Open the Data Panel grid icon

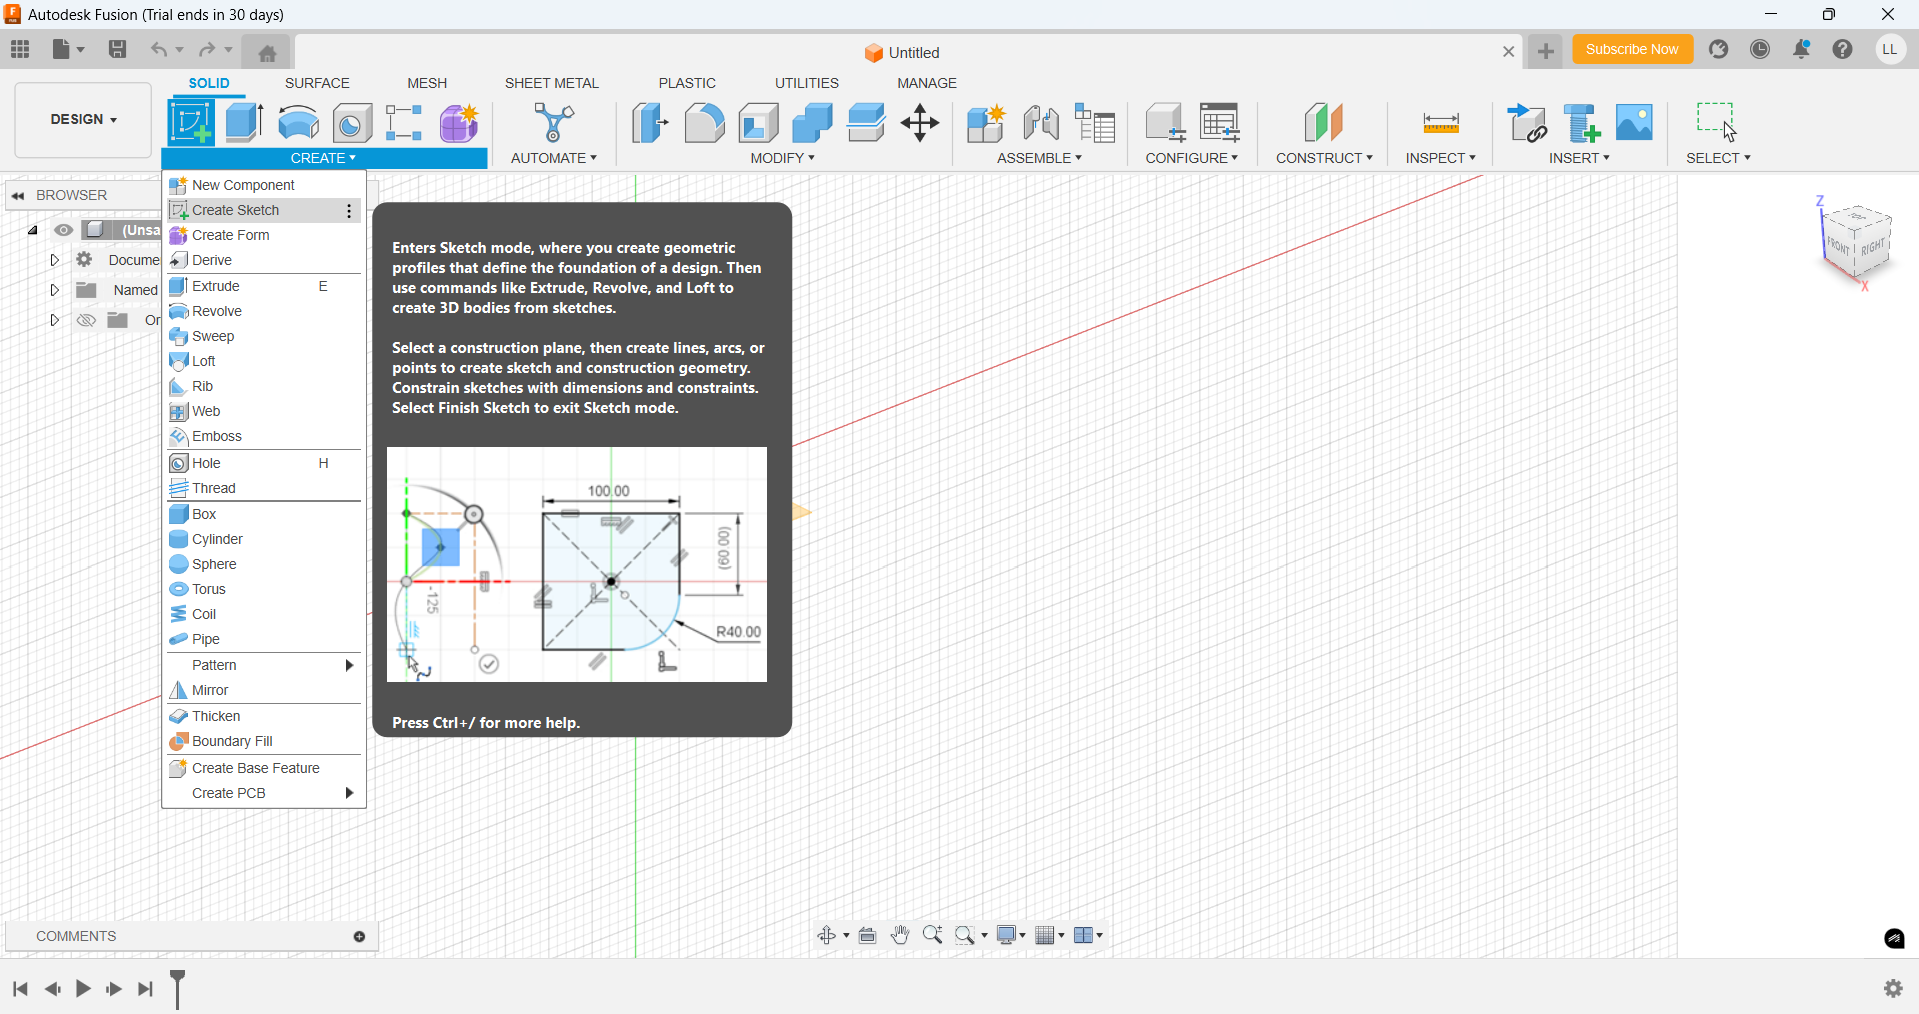tap(20, 49)
